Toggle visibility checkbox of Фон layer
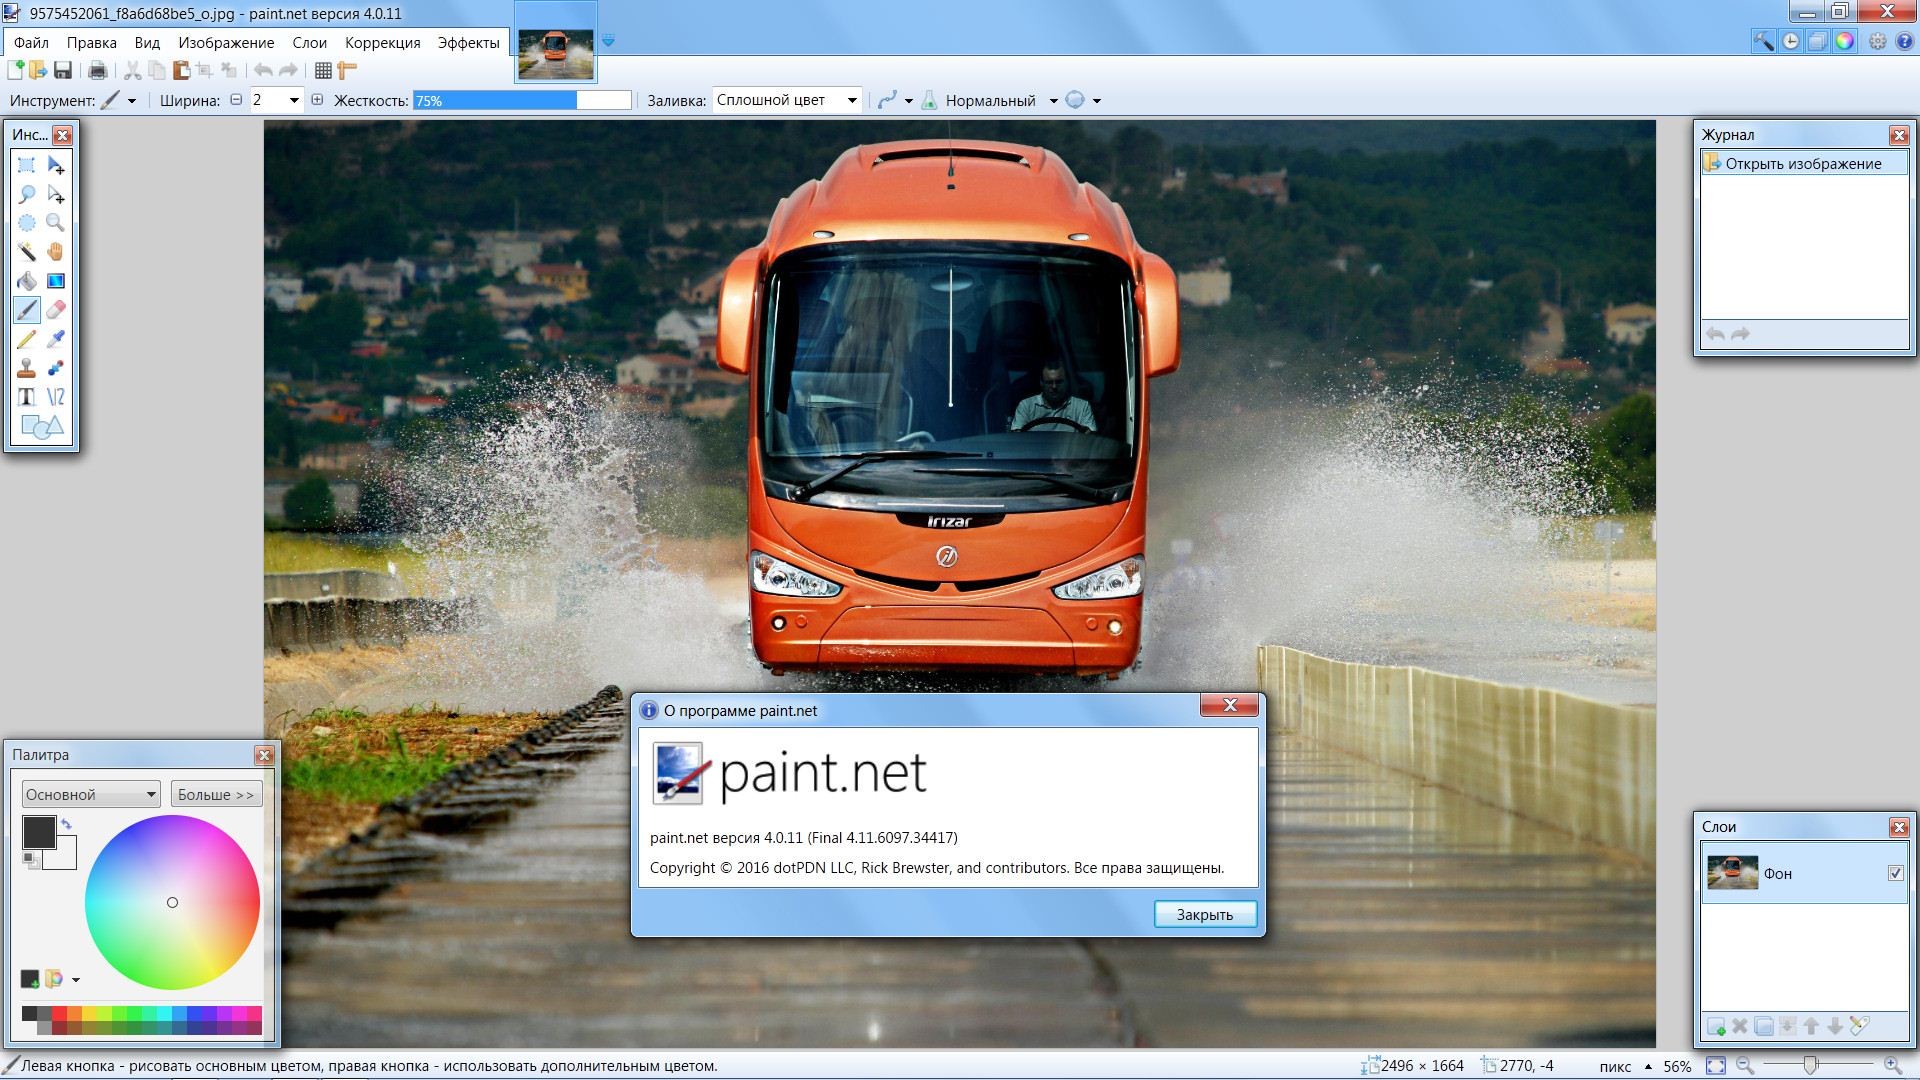1920x1080 pixels. click(1895, 873)
